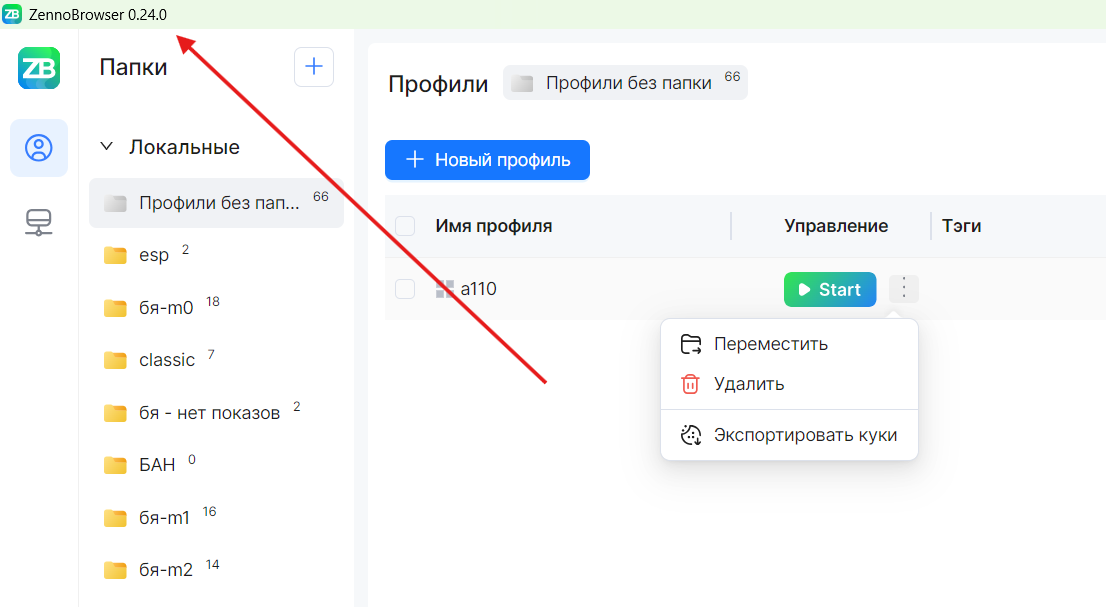Collapse the Локальные folder group
The width and height of the screenshot is (1106, 607).
[x=106, y=147]
